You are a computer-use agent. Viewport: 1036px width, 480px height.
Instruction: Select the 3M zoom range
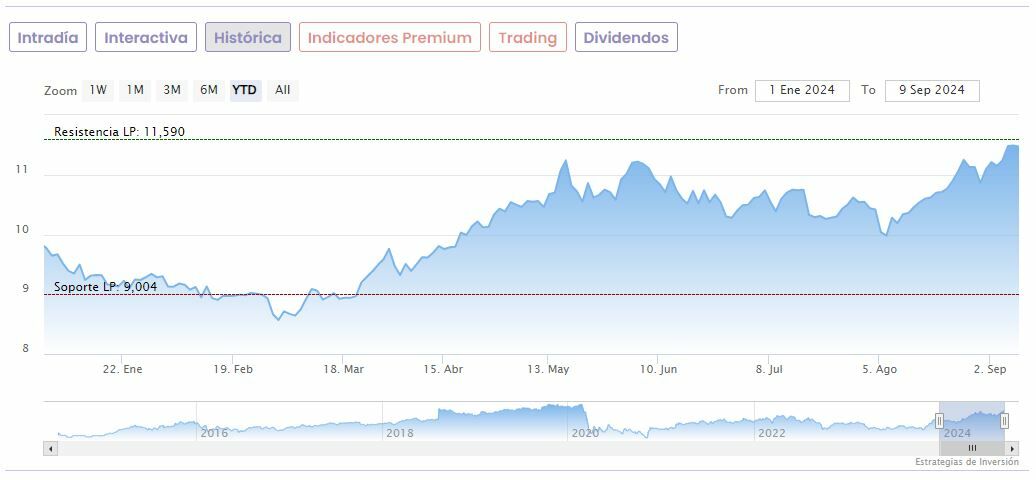(x=172, y=90)
